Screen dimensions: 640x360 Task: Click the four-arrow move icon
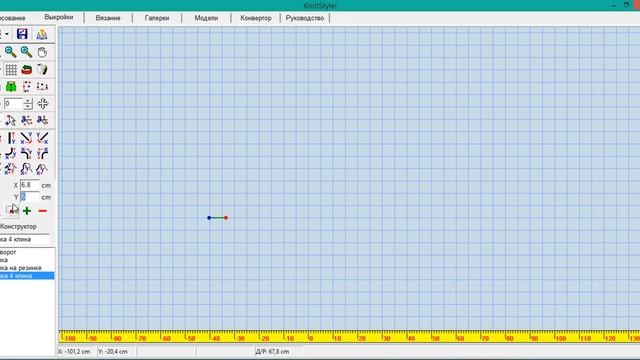click(42, 104)
